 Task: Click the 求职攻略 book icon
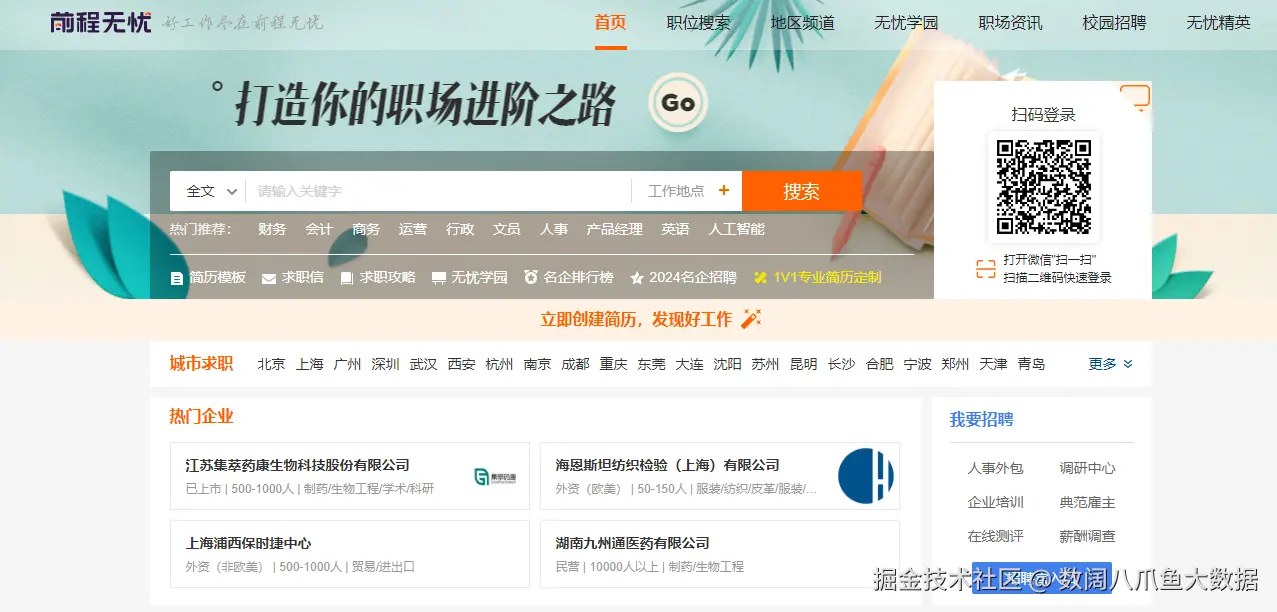pyautogui.click(x=347, y=278)
